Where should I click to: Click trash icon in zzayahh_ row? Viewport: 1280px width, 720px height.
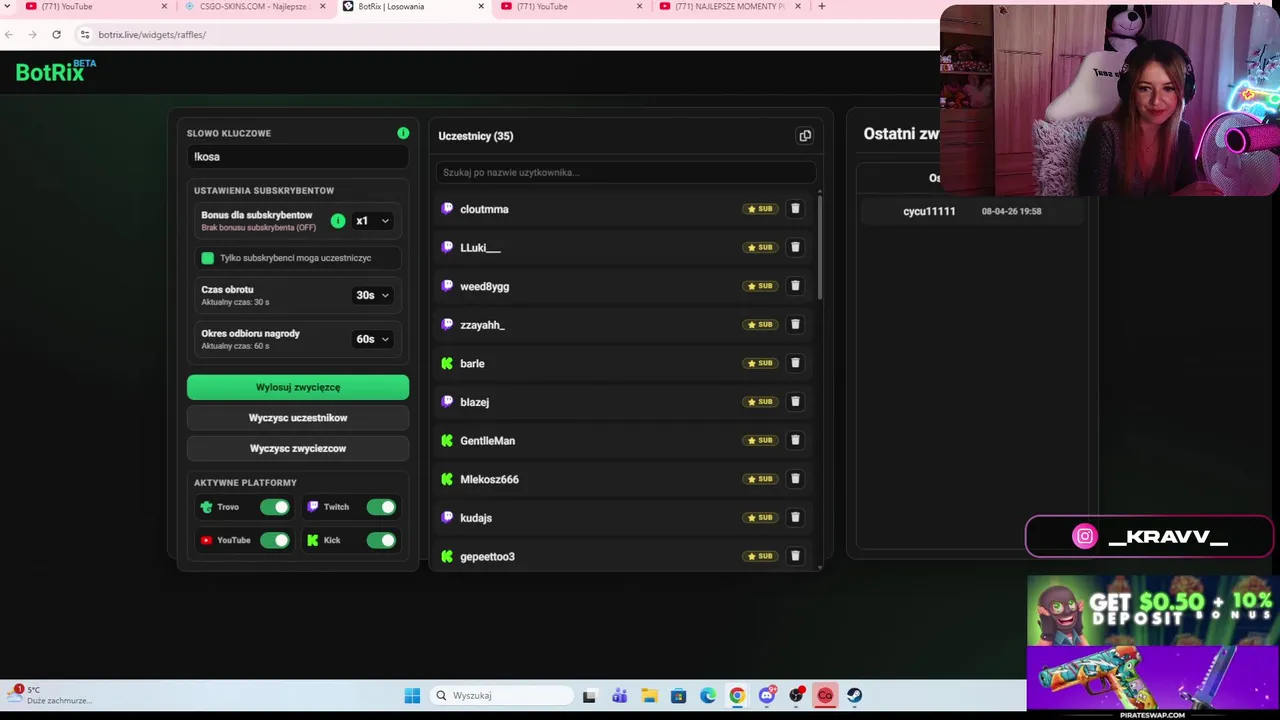795,324
